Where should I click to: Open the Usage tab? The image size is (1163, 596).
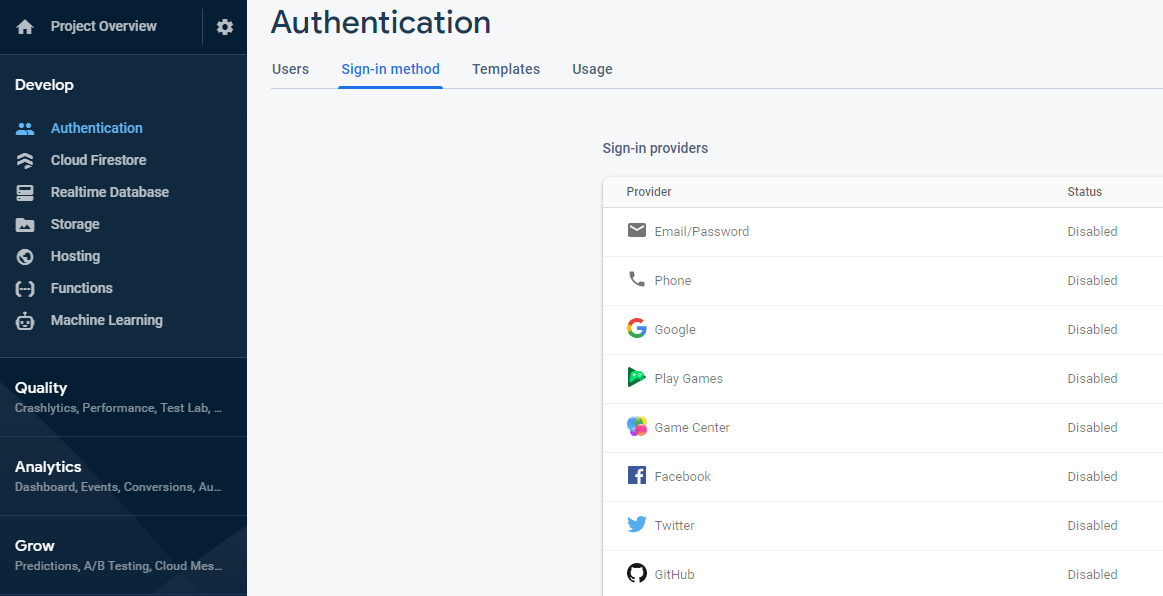(592, 69)
